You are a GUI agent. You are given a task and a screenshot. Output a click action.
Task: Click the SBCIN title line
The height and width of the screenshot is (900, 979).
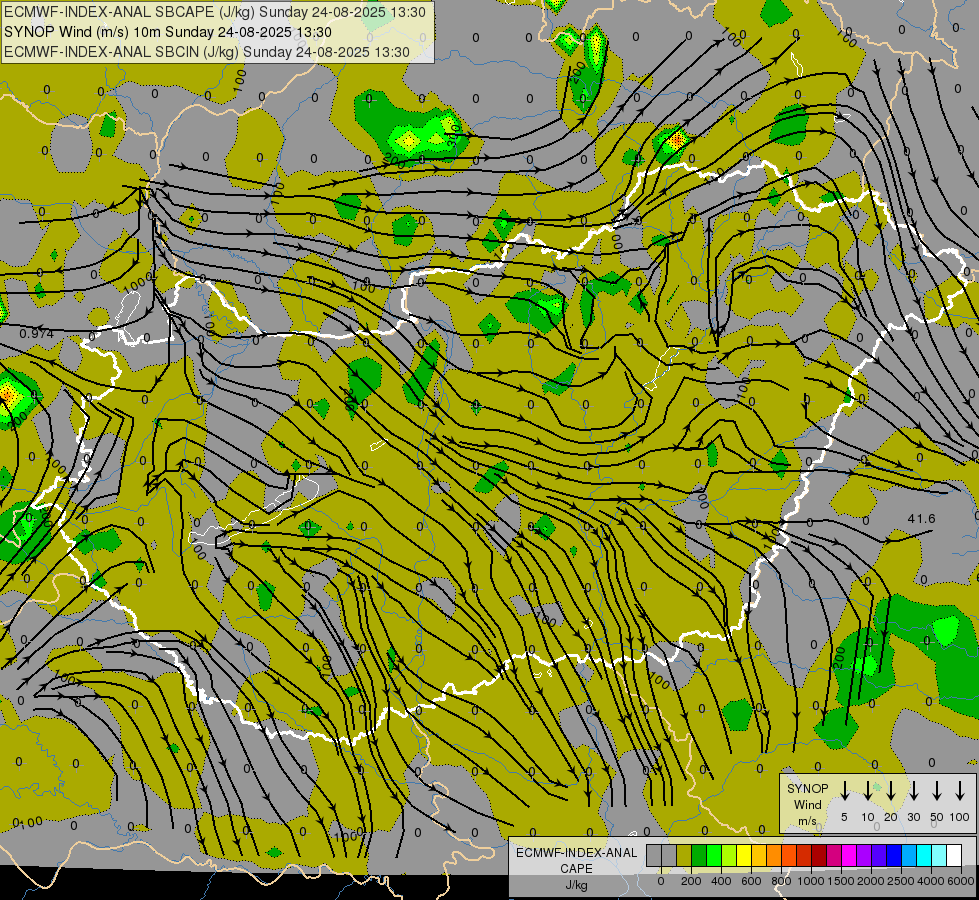pos(207,52)
